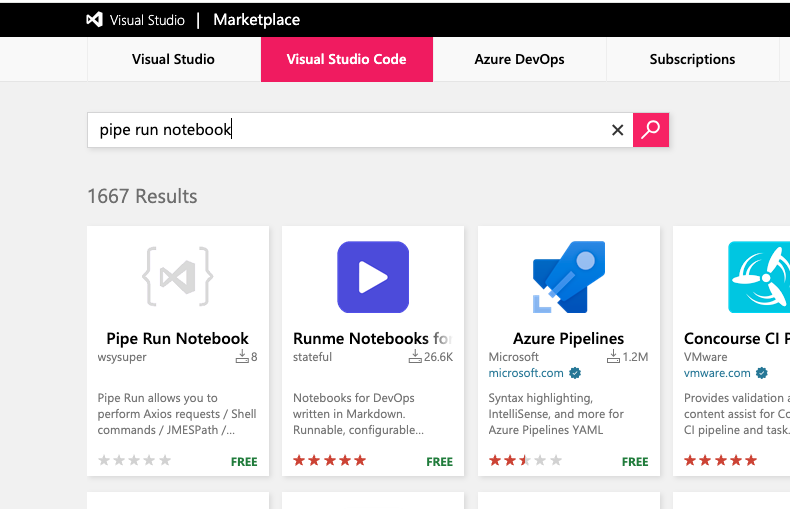Click the Pipe Run Notebook description text
Viewport: 790px width, 509px height.
click(x=177, y=414)
